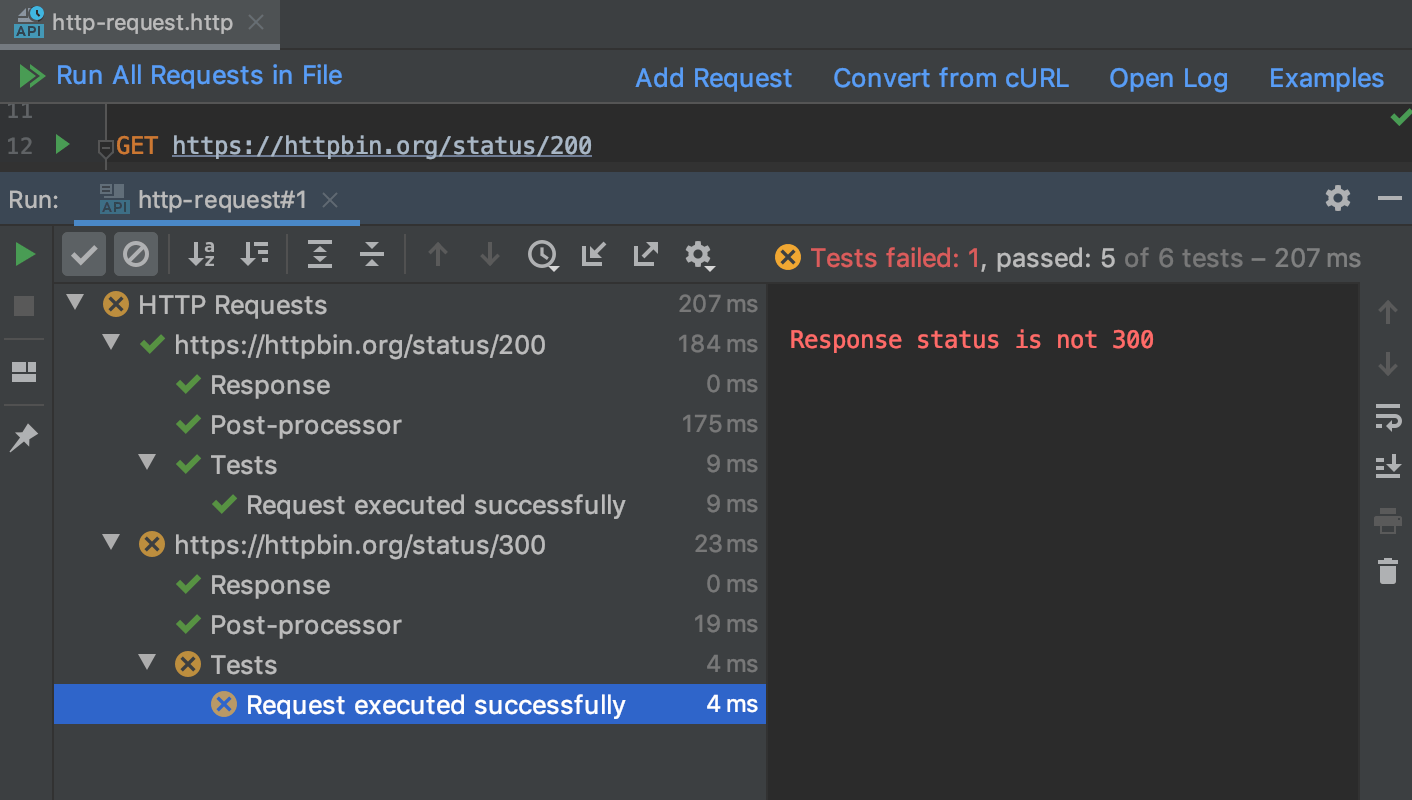The width and height of the screenshot is (1412, 800).
Task: Pin the http-request#1 run tab
Action: click(23, 437)
